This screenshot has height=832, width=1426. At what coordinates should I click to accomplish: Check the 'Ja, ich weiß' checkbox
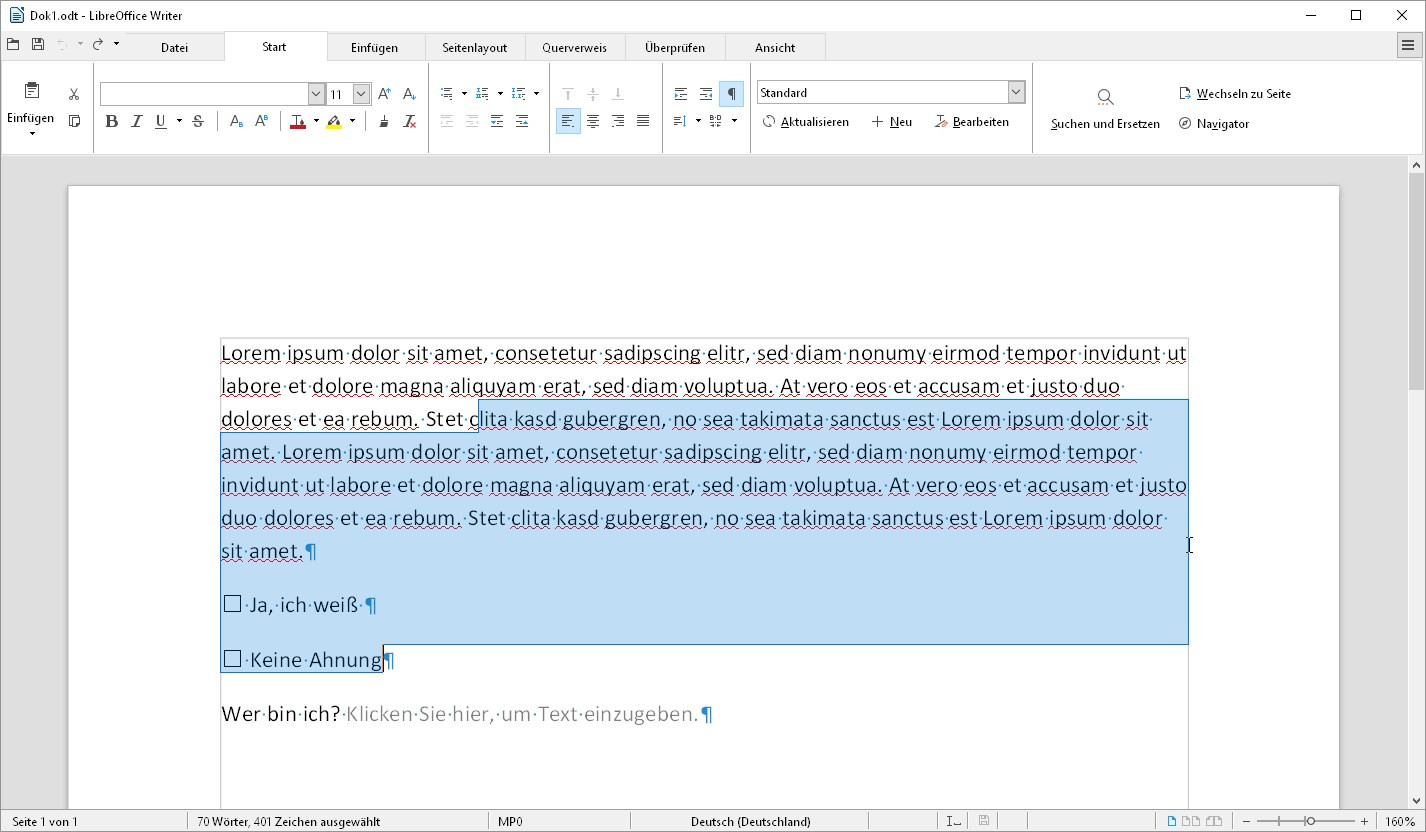[x=232, y=604]
